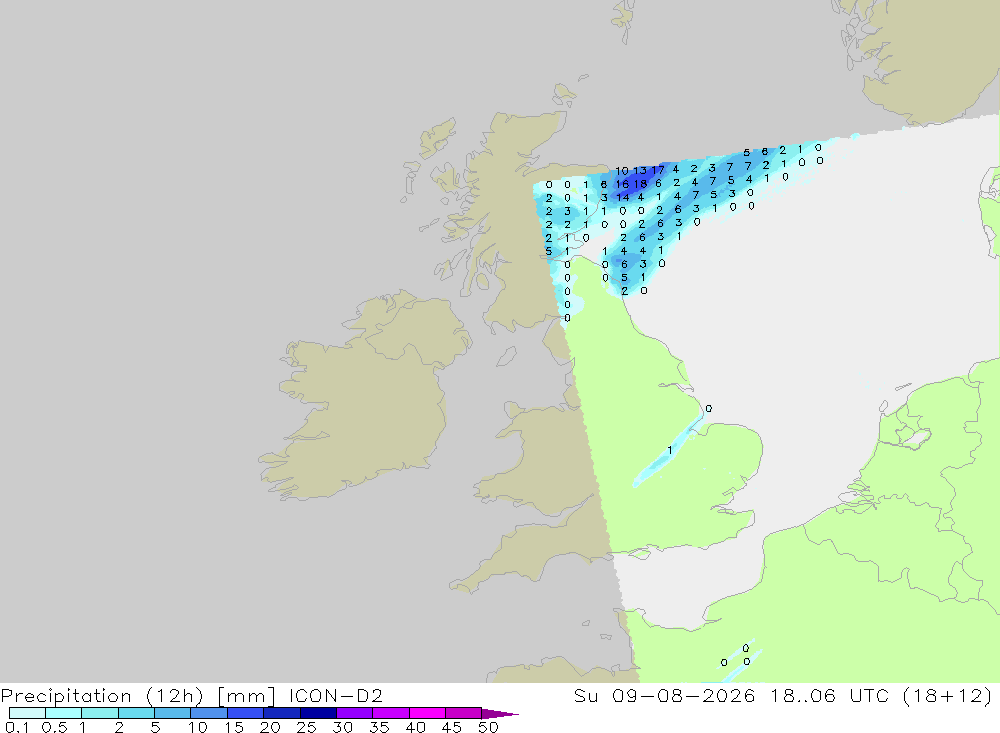Click the 30–35 mm purple swatch
This screenshot has width=1000, height=733.
(354, 713)
